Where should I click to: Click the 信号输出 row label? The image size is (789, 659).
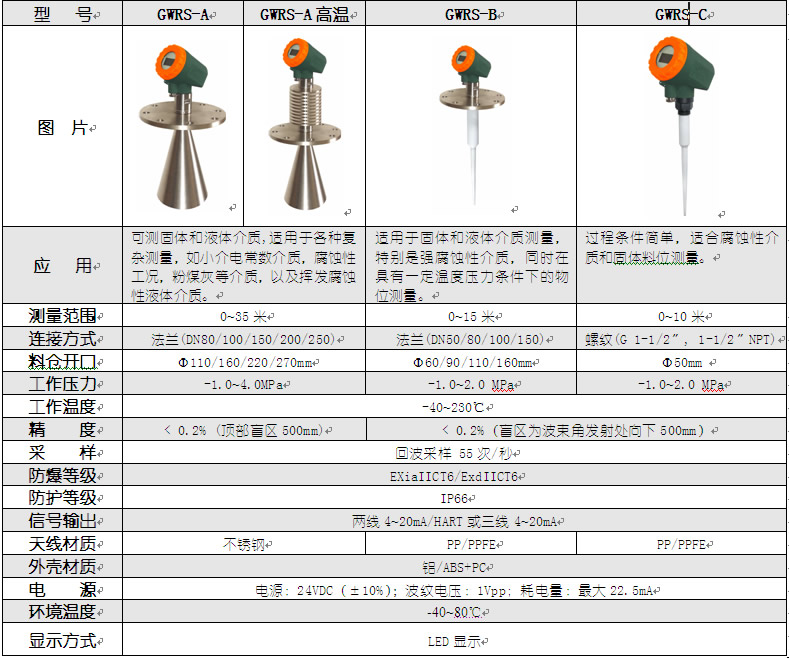click(62, 521)
